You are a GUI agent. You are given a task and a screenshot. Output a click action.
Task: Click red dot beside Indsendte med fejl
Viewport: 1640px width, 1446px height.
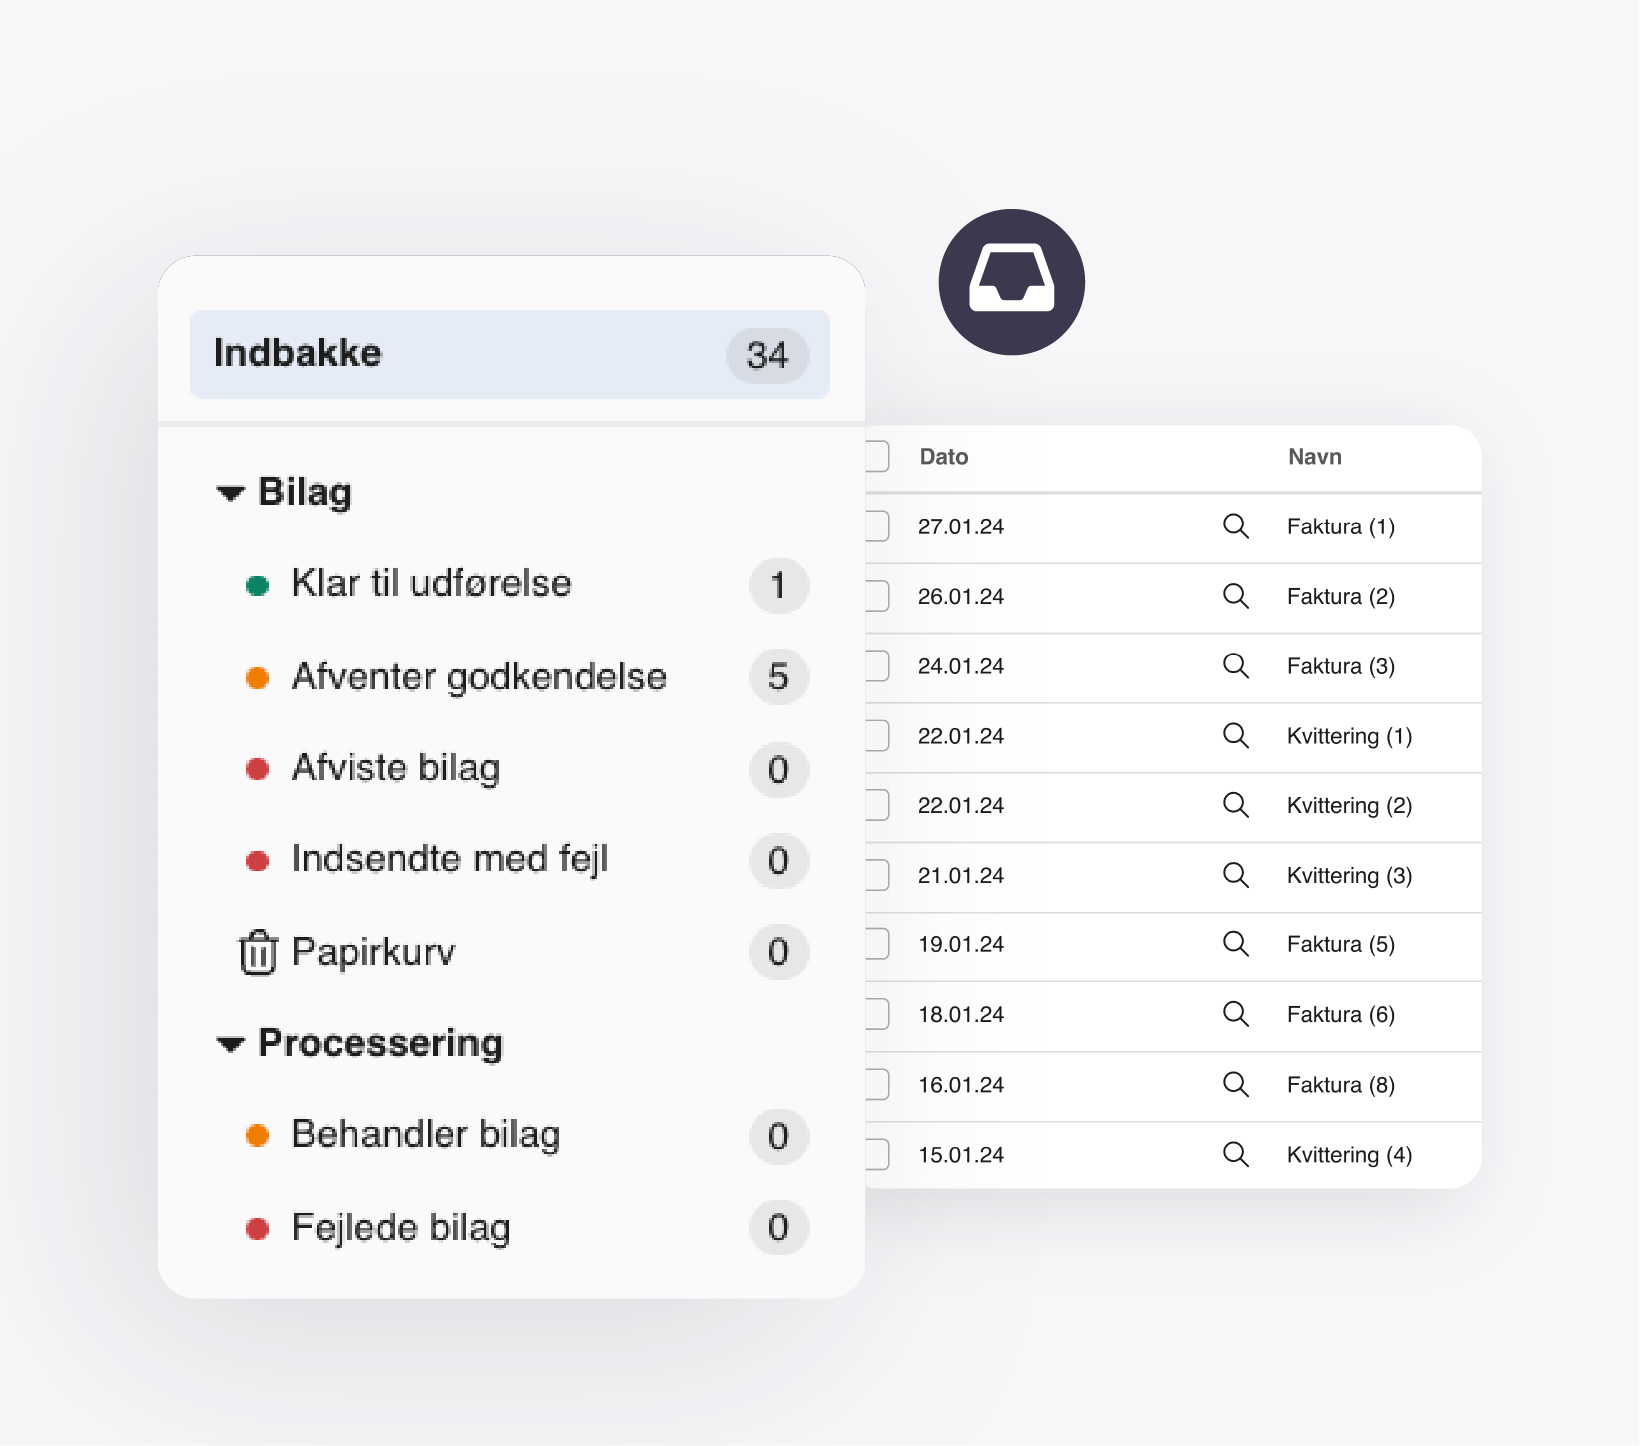click(x=258, y=861)
